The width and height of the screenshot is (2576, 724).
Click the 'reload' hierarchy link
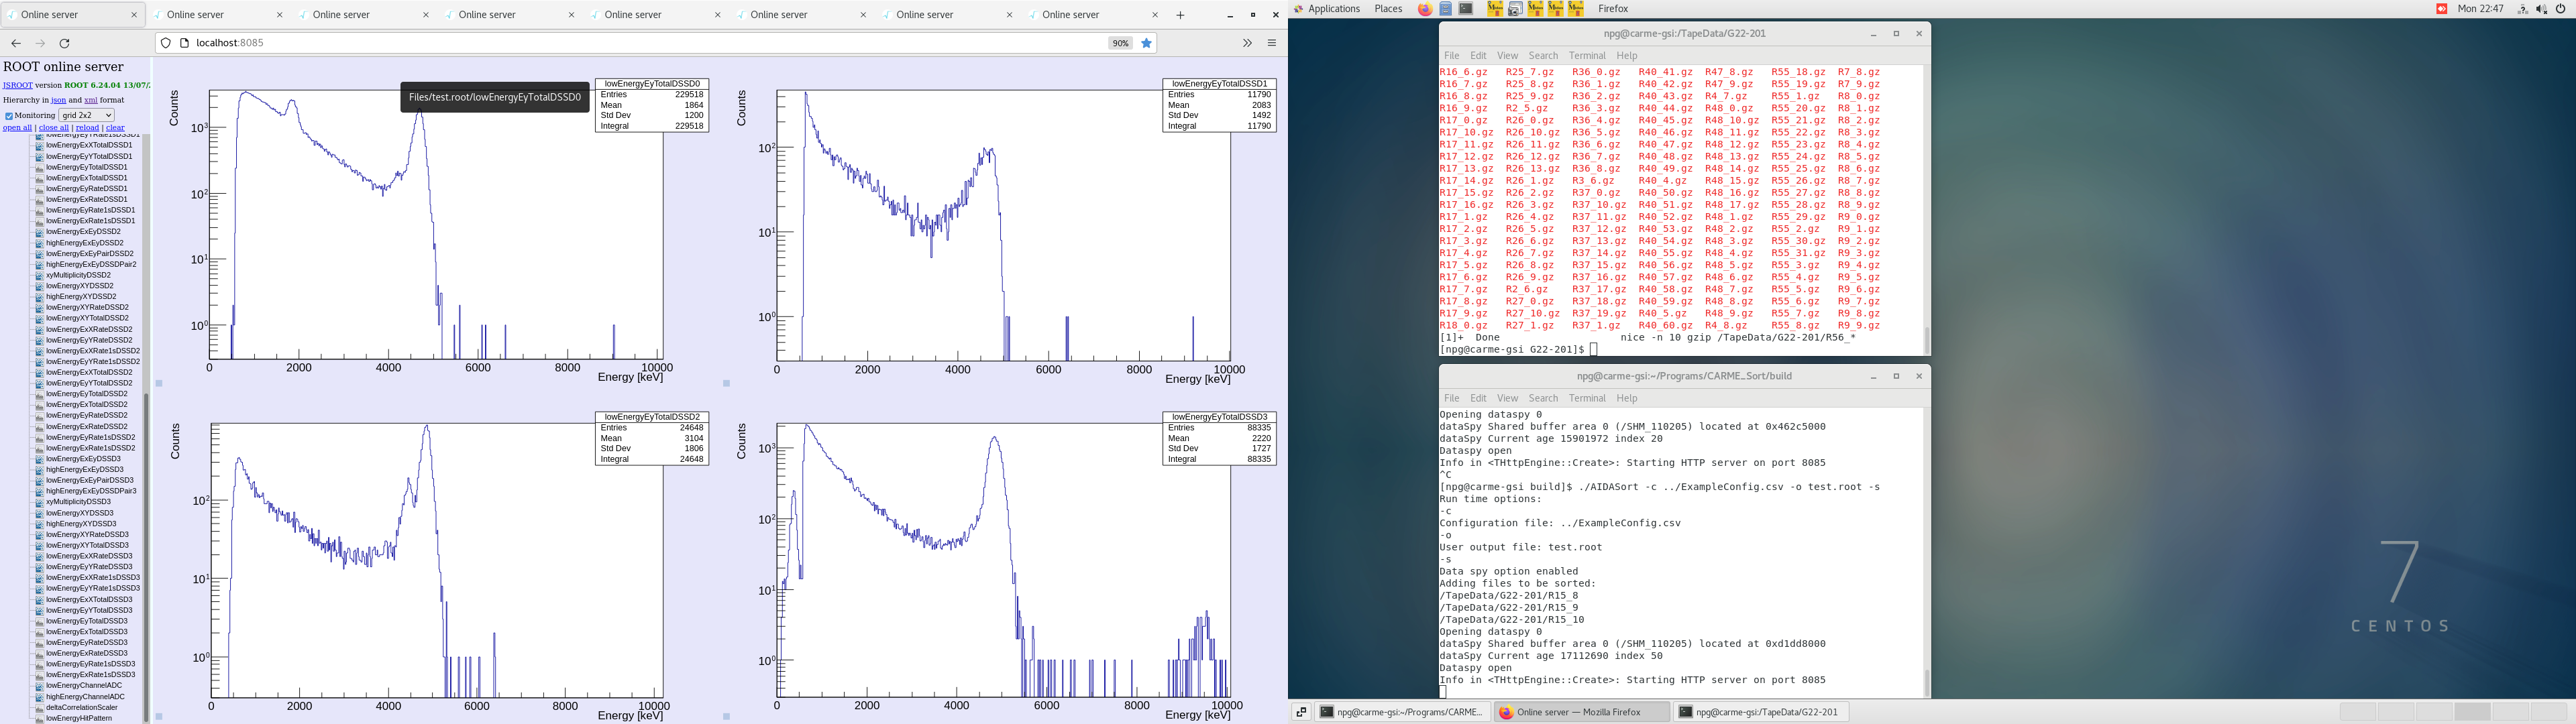coord(87,128)
